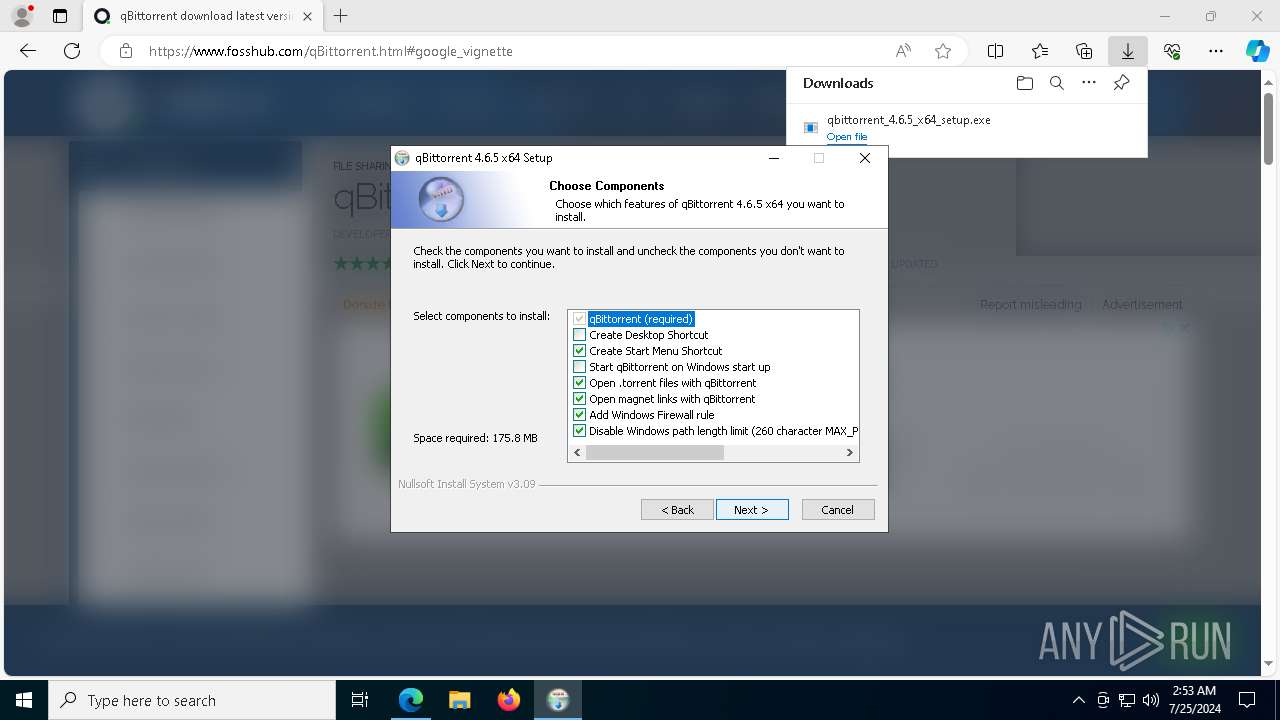Image resolution: width=1280 pixels, height=720 pixels.
Task: Minimize the qBittorrent Setup window
Action: click(774, 158)
